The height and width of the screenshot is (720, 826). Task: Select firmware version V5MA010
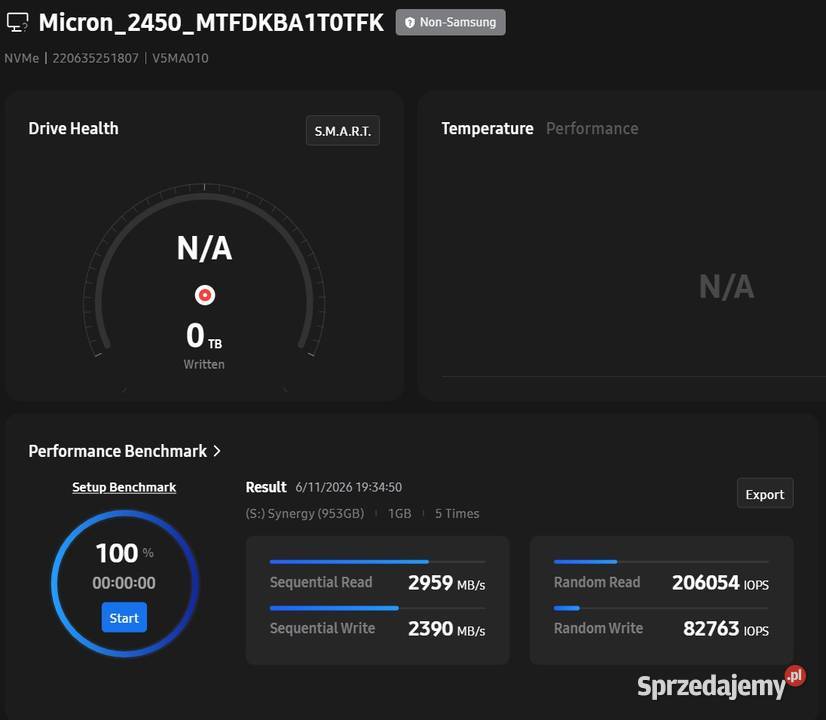180,58
